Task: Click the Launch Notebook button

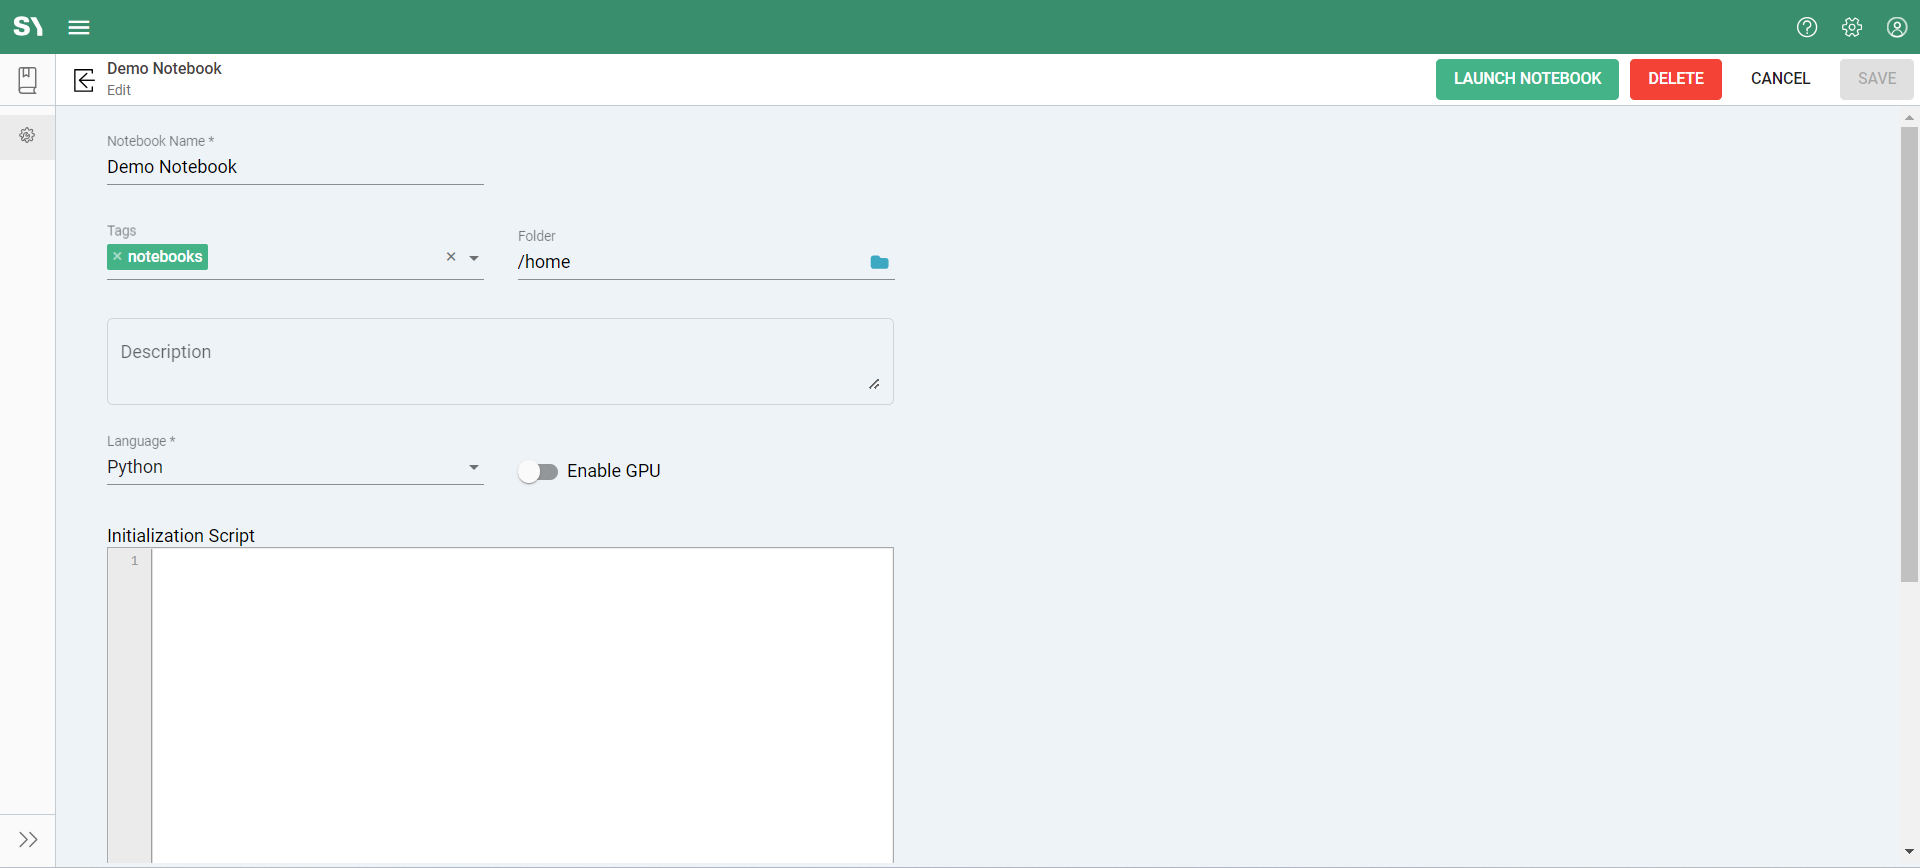Action: click(1526, 79)
